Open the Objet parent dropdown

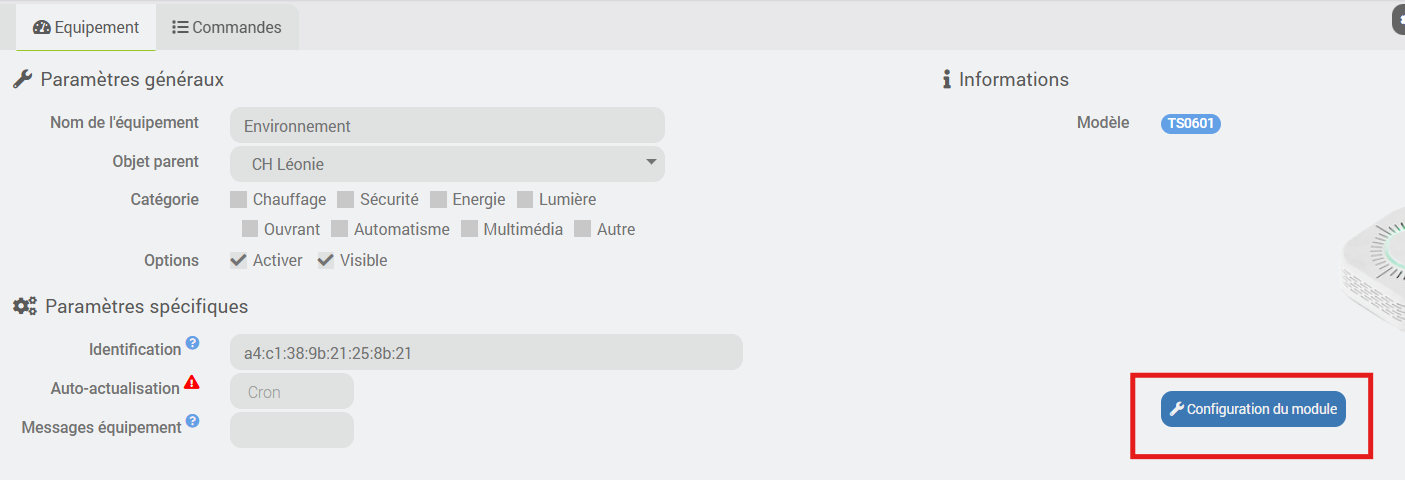pyautogui.click(x=447, y=164)
